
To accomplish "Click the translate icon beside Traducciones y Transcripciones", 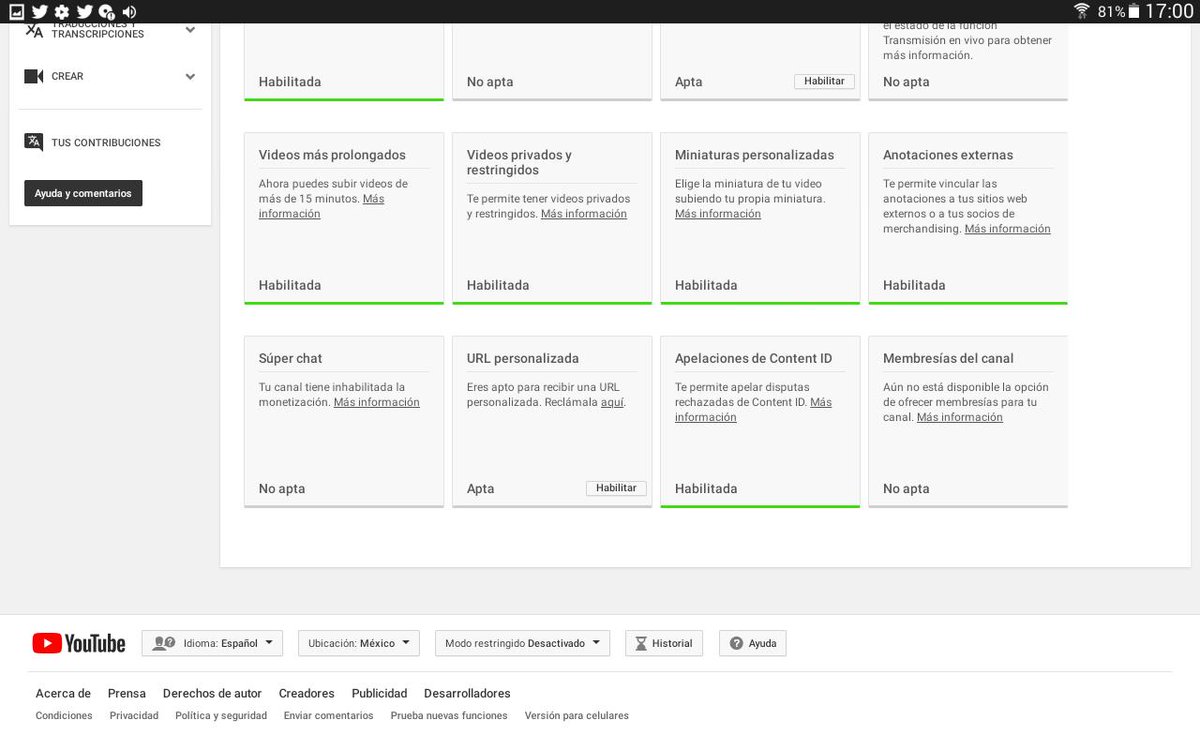I will click(x=34, y=30).
